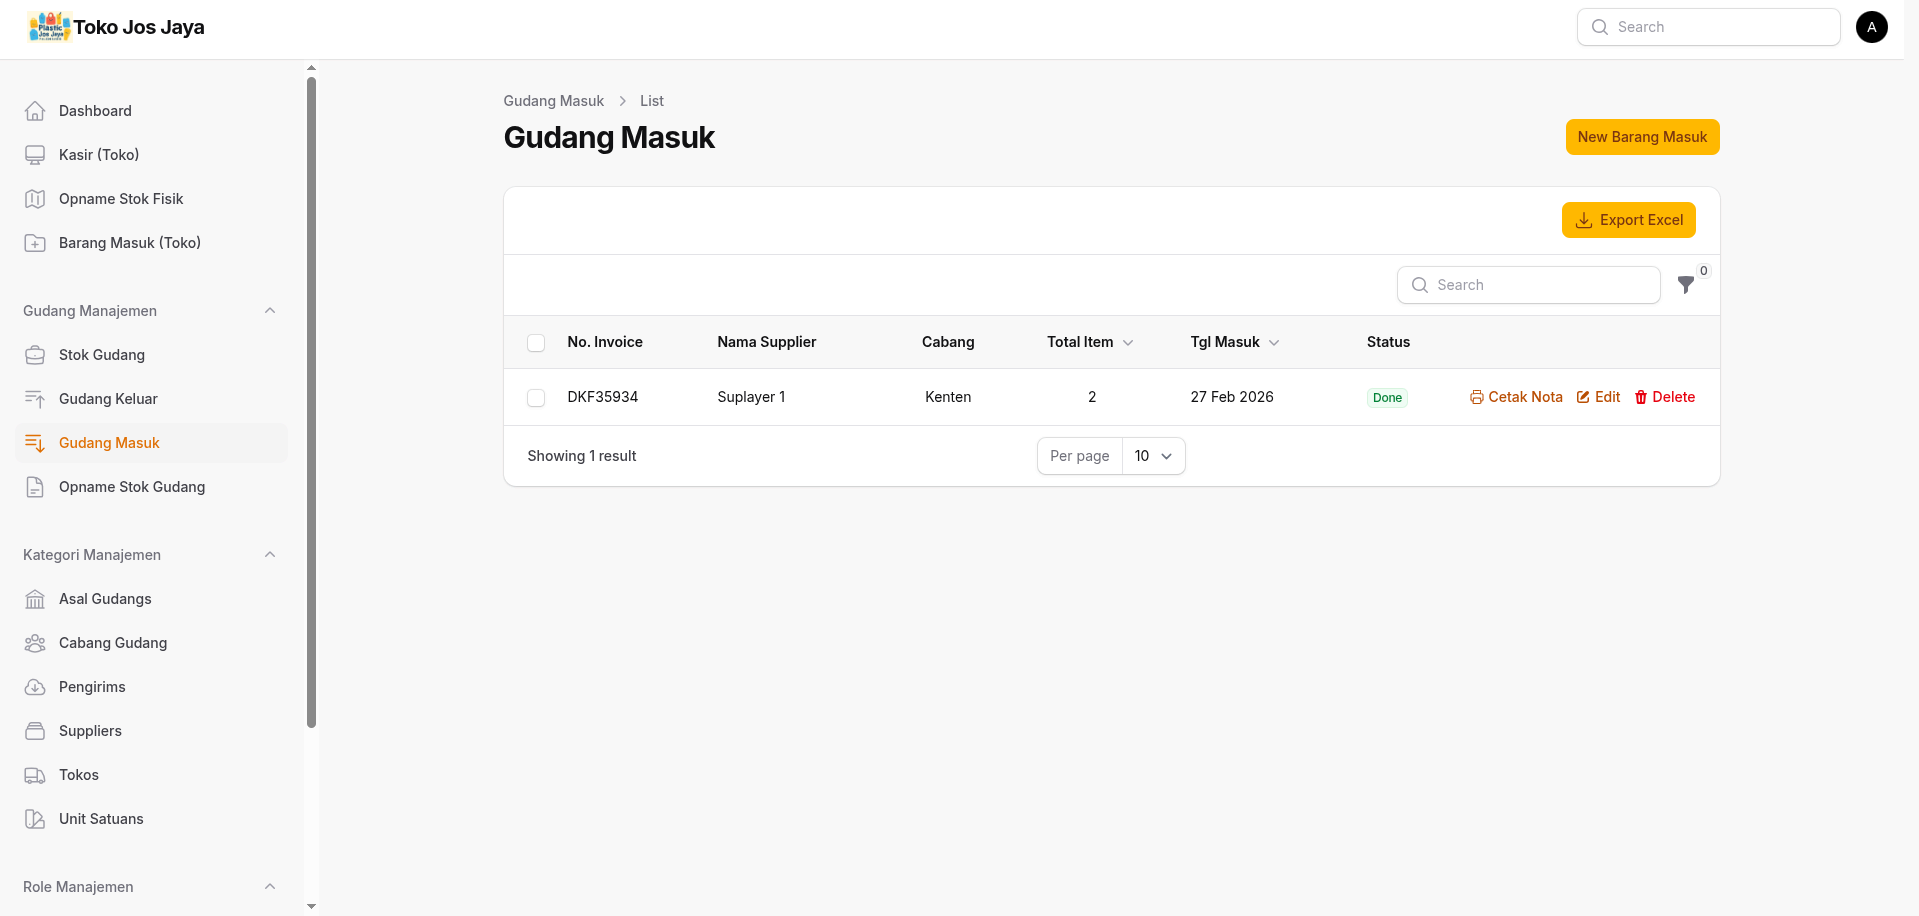Click the filter count badge showing 0
The height and width of the screenshot is (916, 1919).
point(1704,271)
